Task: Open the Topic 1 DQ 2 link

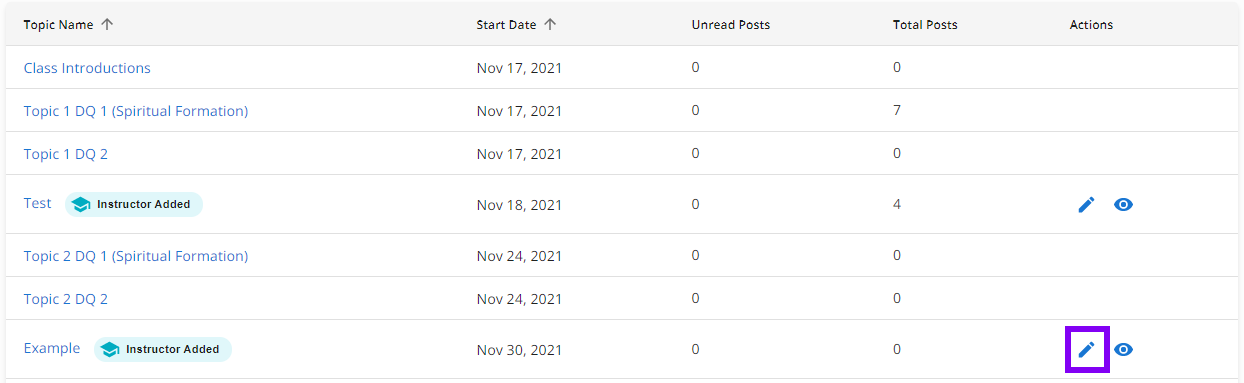Action: point(66,154)
